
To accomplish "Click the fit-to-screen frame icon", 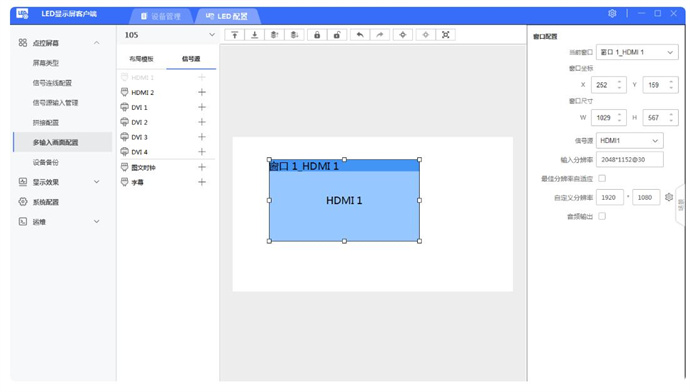I will [x=445, y=35].
